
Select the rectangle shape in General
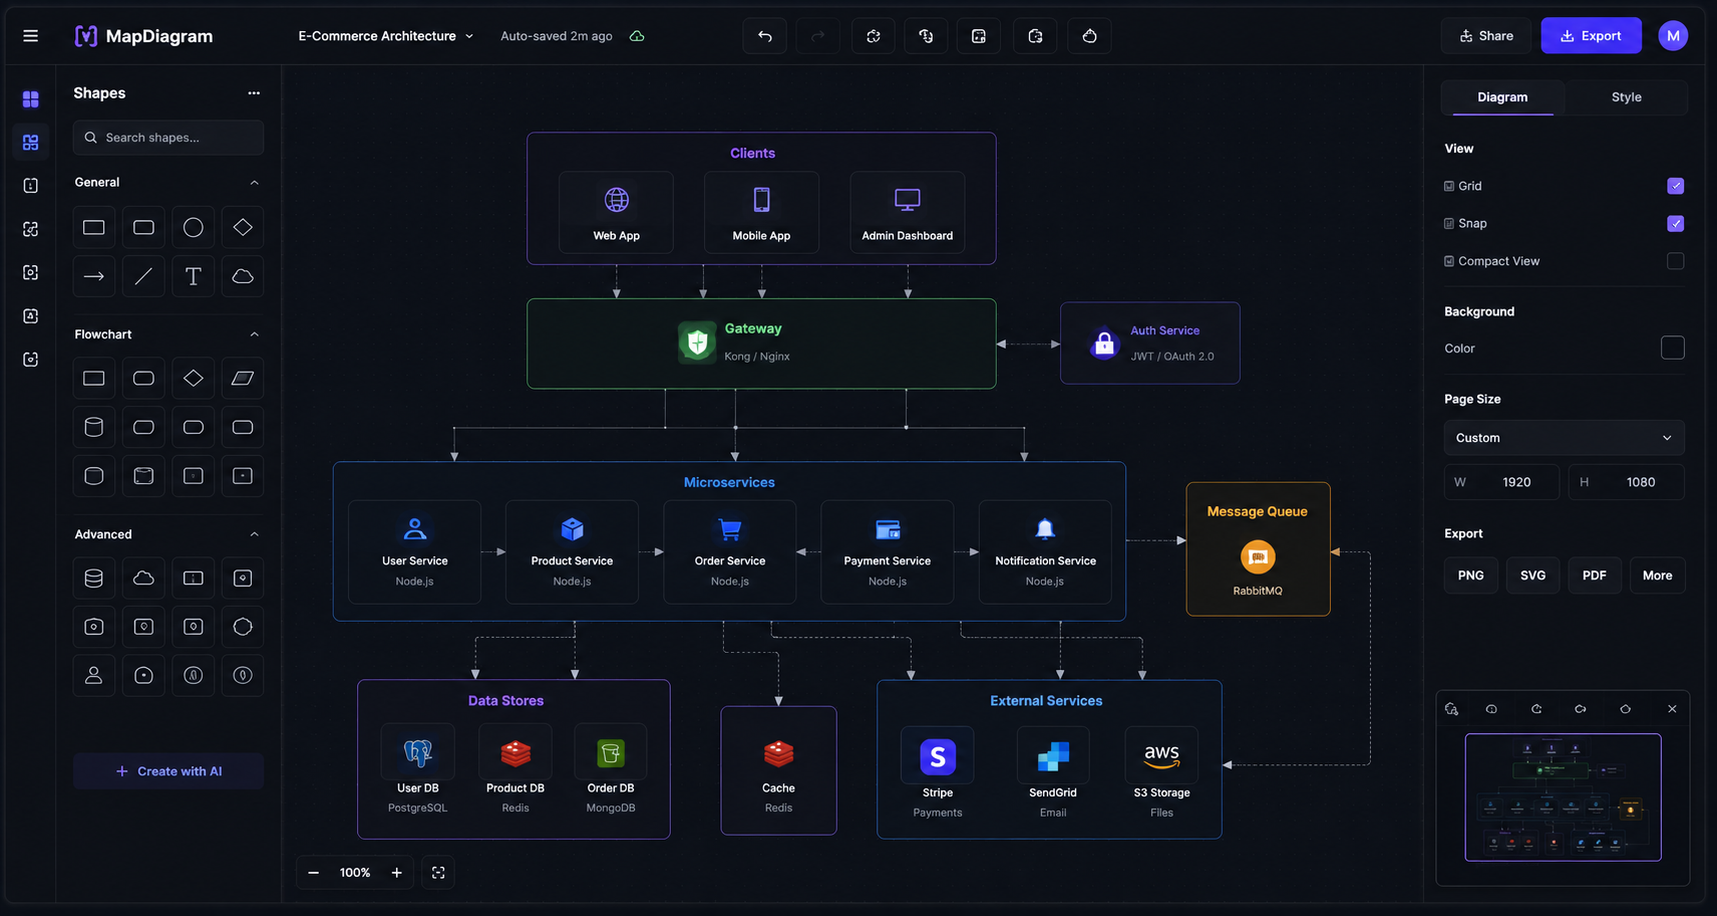(94, 228)
